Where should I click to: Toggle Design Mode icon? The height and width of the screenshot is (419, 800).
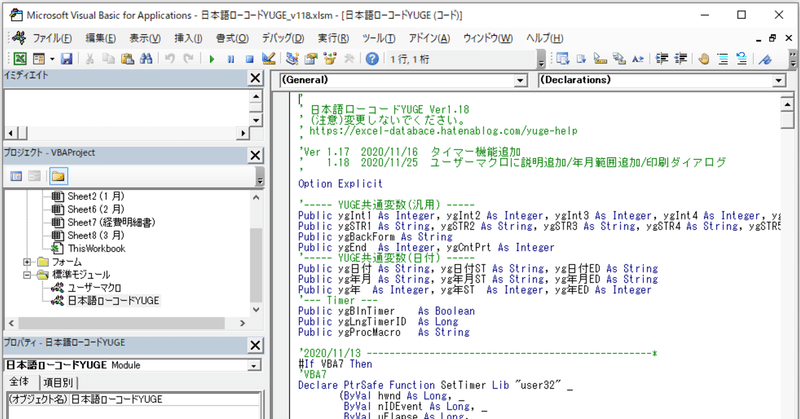point(268,59)
